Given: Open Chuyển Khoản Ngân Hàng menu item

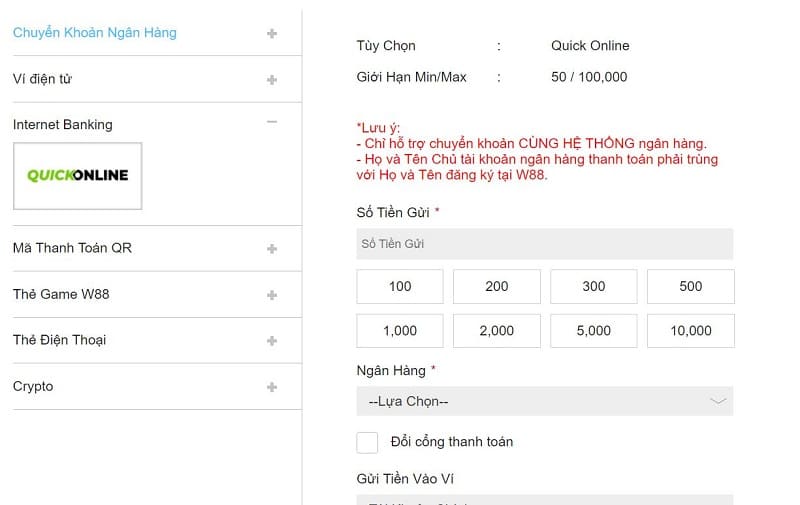Looking at the screenshot, I should click(x=94, y=33).
